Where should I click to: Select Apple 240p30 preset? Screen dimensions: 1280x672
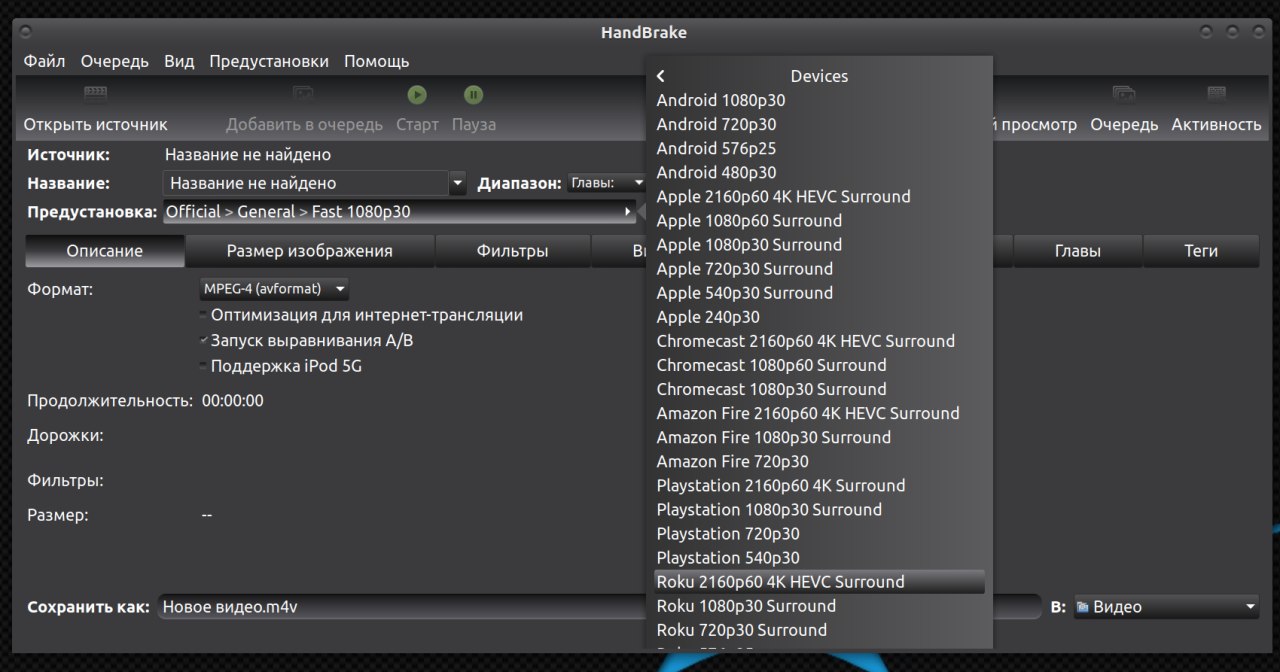coord(819,317)
